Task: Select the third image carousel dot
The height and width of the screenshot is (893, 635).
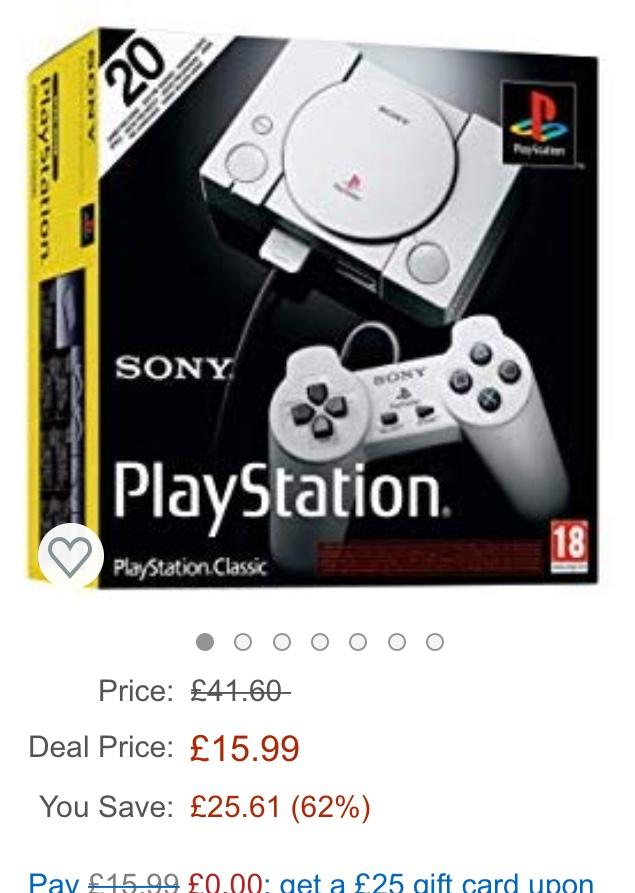Action: (281, 642)
